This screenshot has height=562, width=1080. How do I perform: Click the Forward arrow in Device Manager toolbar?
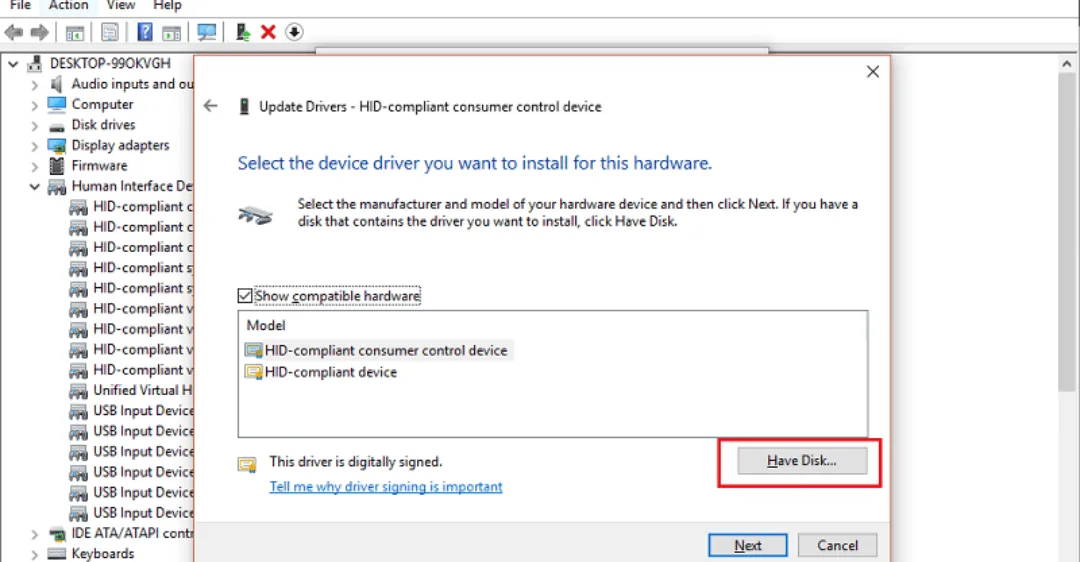coord(40,32)
